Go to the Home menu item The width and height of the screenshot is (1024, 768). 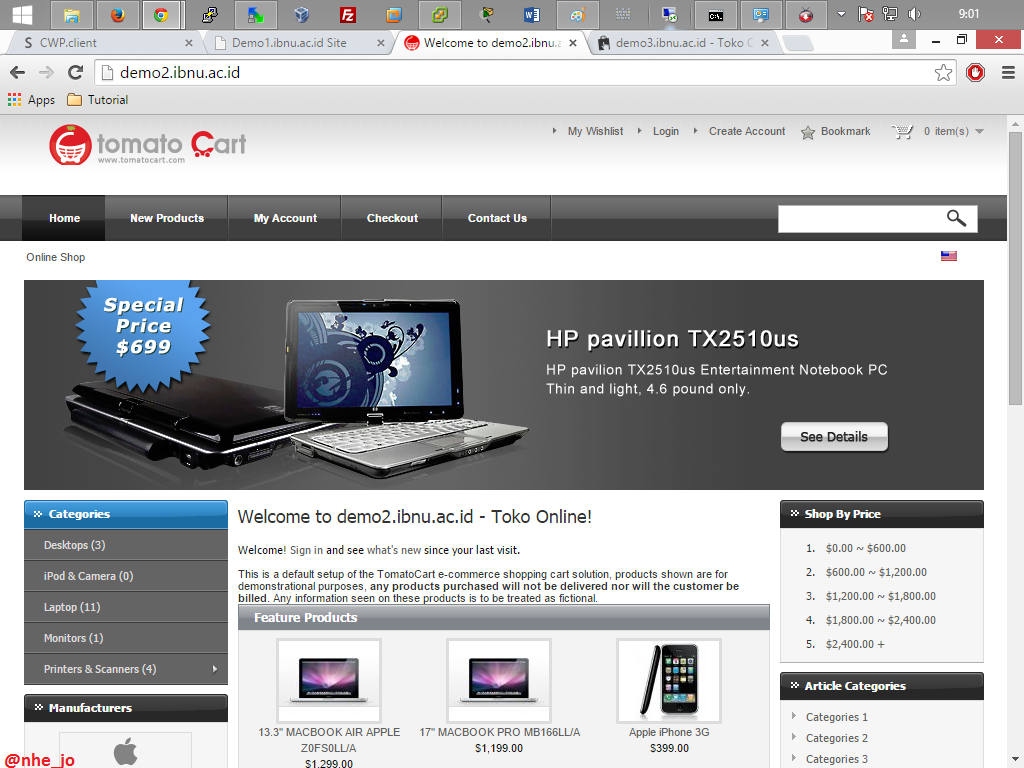(x=64, y=218)
